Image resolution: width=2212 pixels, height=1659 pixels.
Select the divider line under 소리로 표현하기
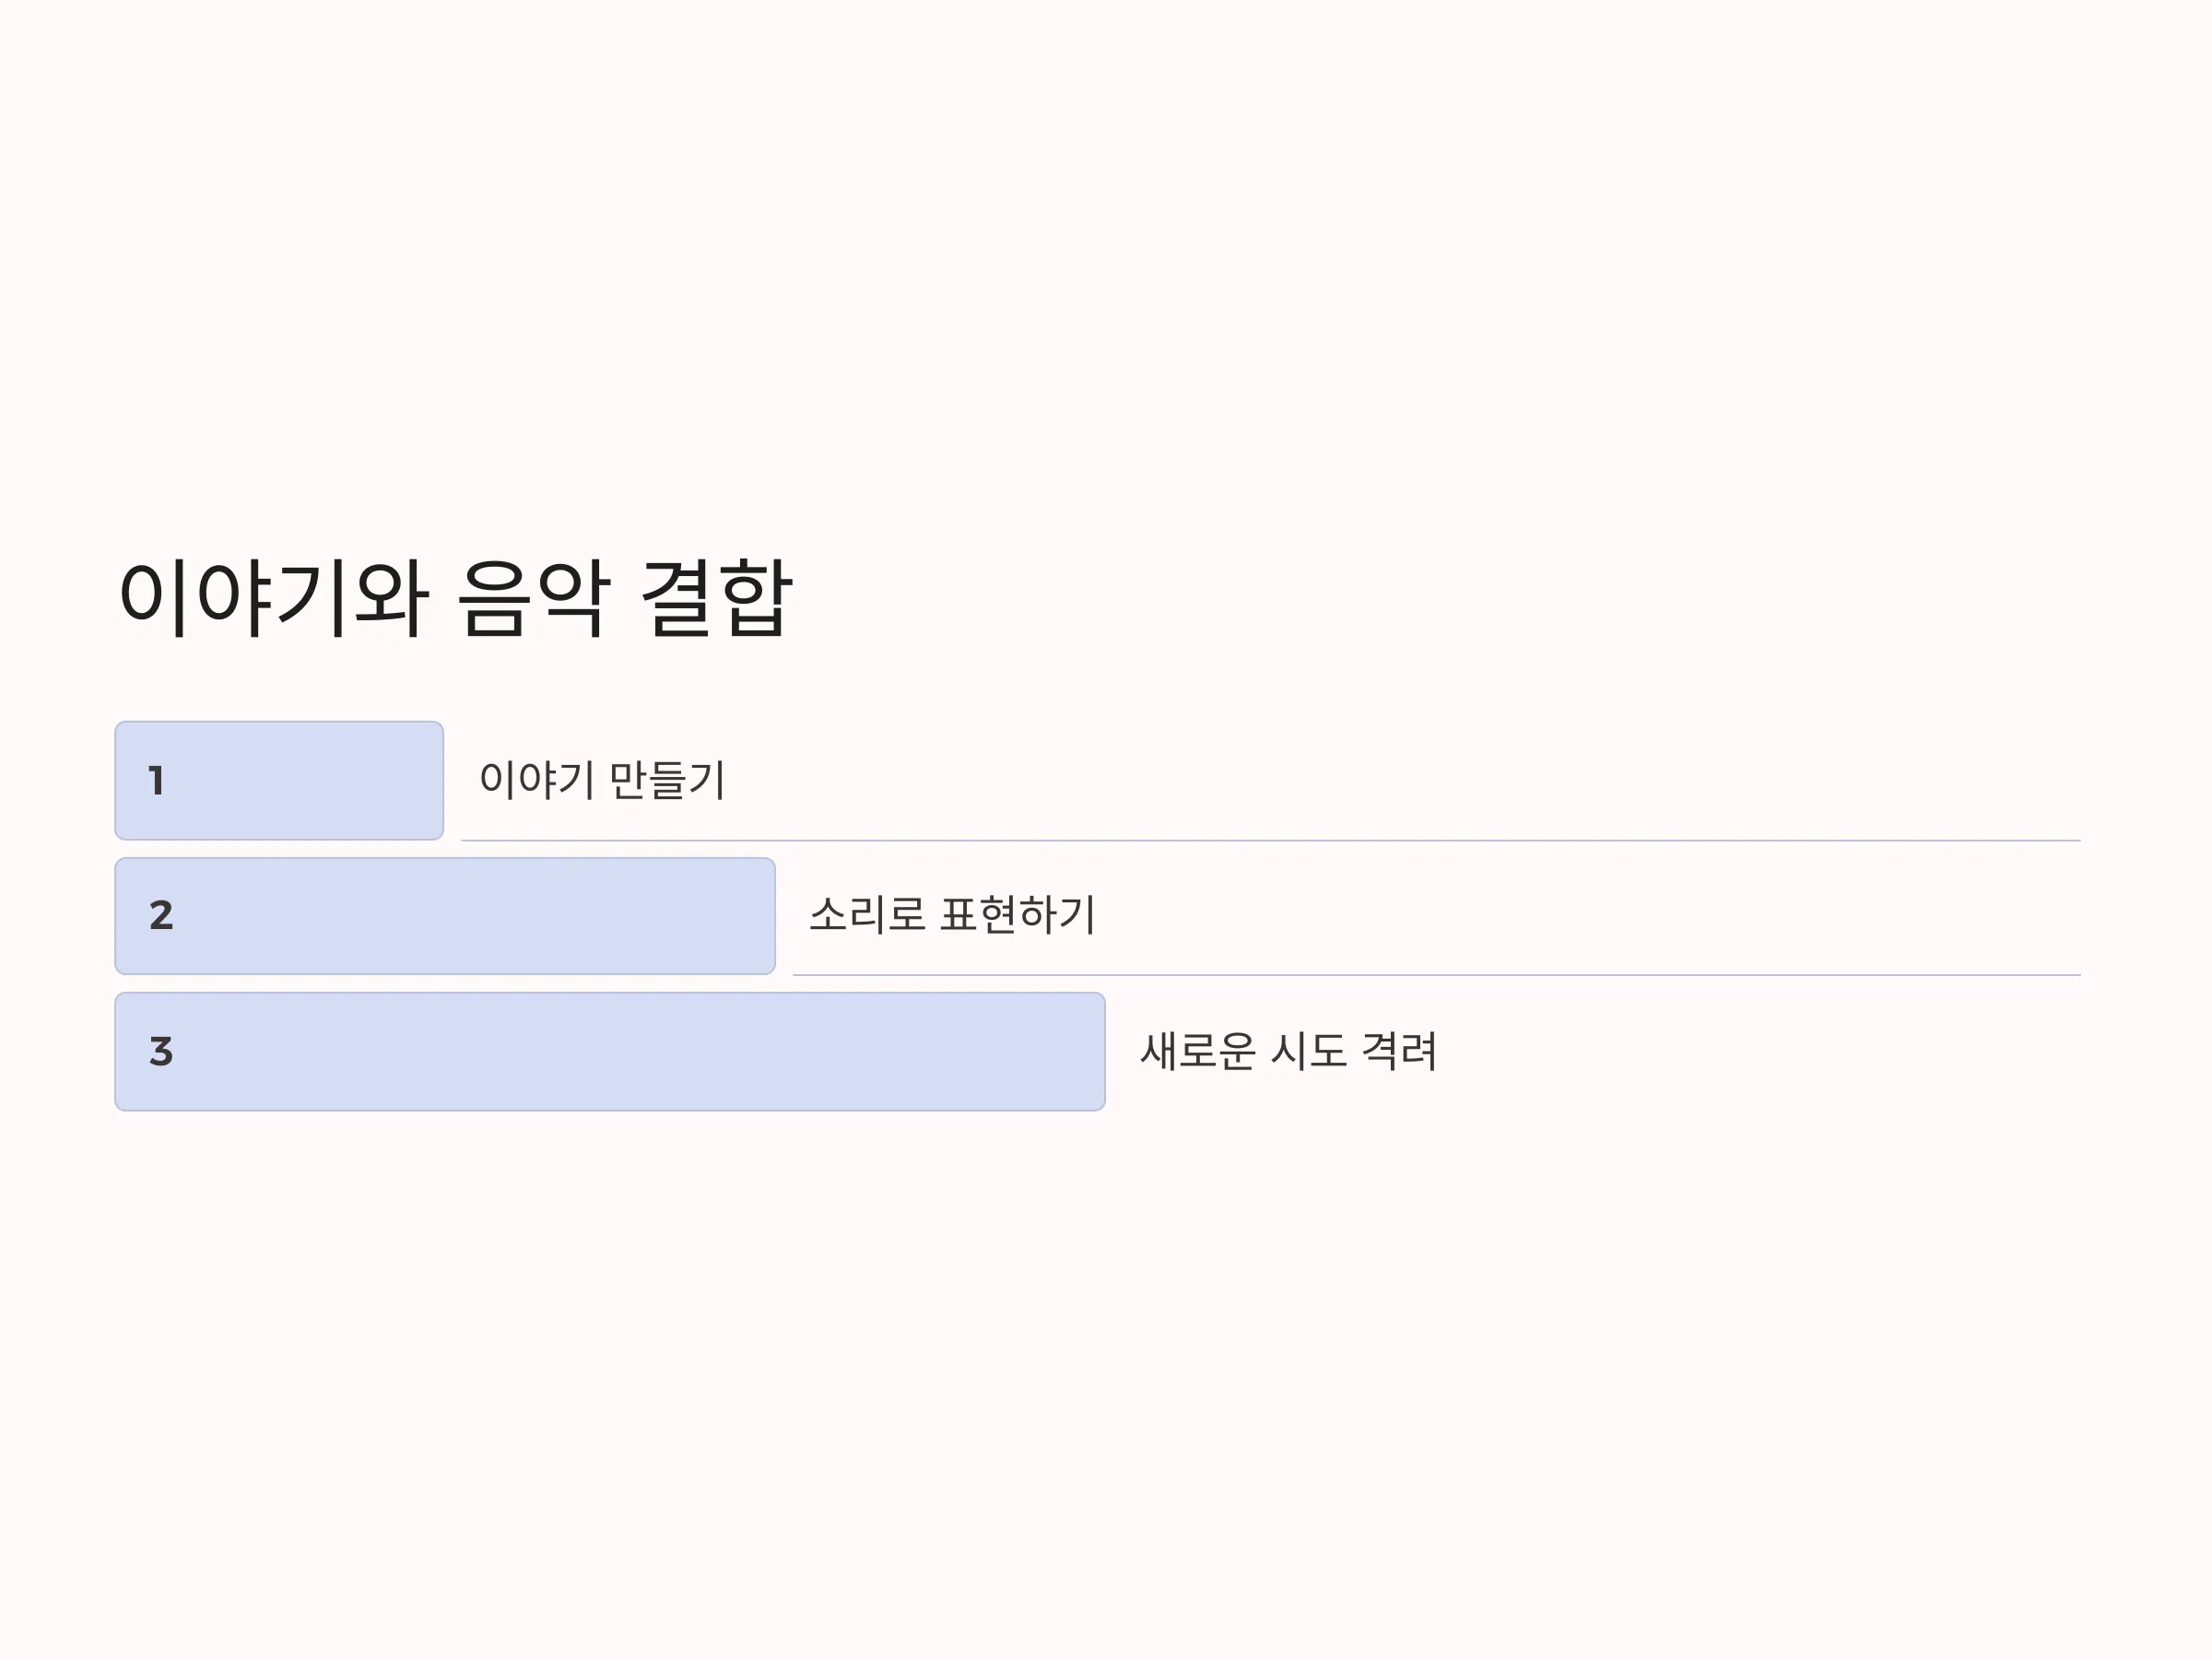pos(1437,975)
